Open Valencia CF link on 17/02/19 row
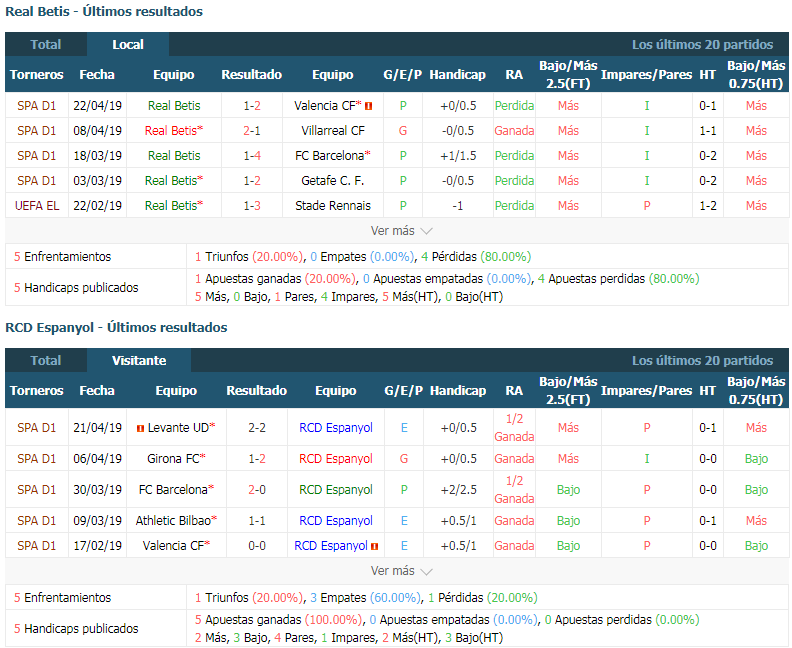The width and height of the screenshot is (792, 648). click(173, 546)
